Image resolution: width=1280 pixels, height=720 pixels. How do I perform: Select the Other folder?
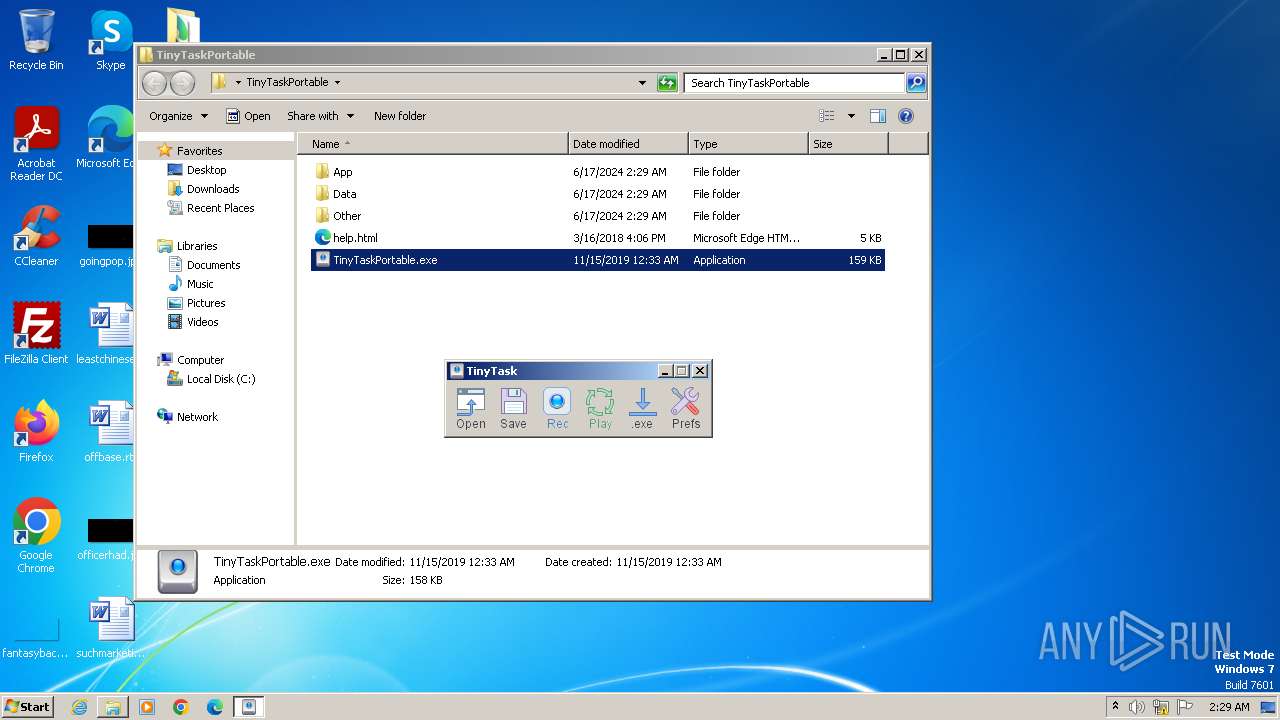[x=598, y=216]
